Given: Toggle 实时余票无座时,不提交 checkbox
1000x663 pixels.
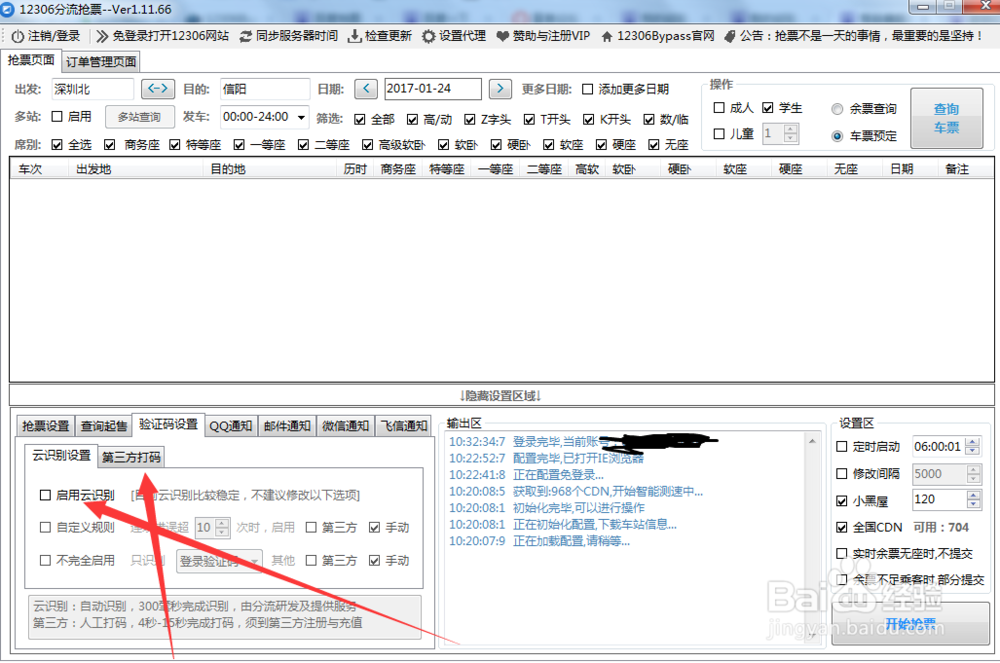Looking at the screenshot, I should pos(842,553).
